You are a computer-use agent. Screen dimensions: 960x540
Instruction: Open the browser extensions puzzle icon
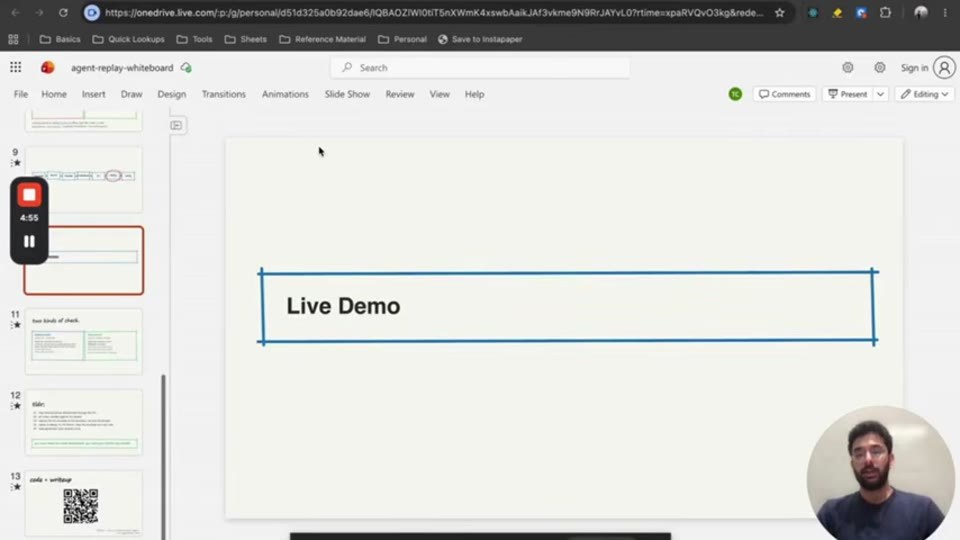tap(885, 12)
